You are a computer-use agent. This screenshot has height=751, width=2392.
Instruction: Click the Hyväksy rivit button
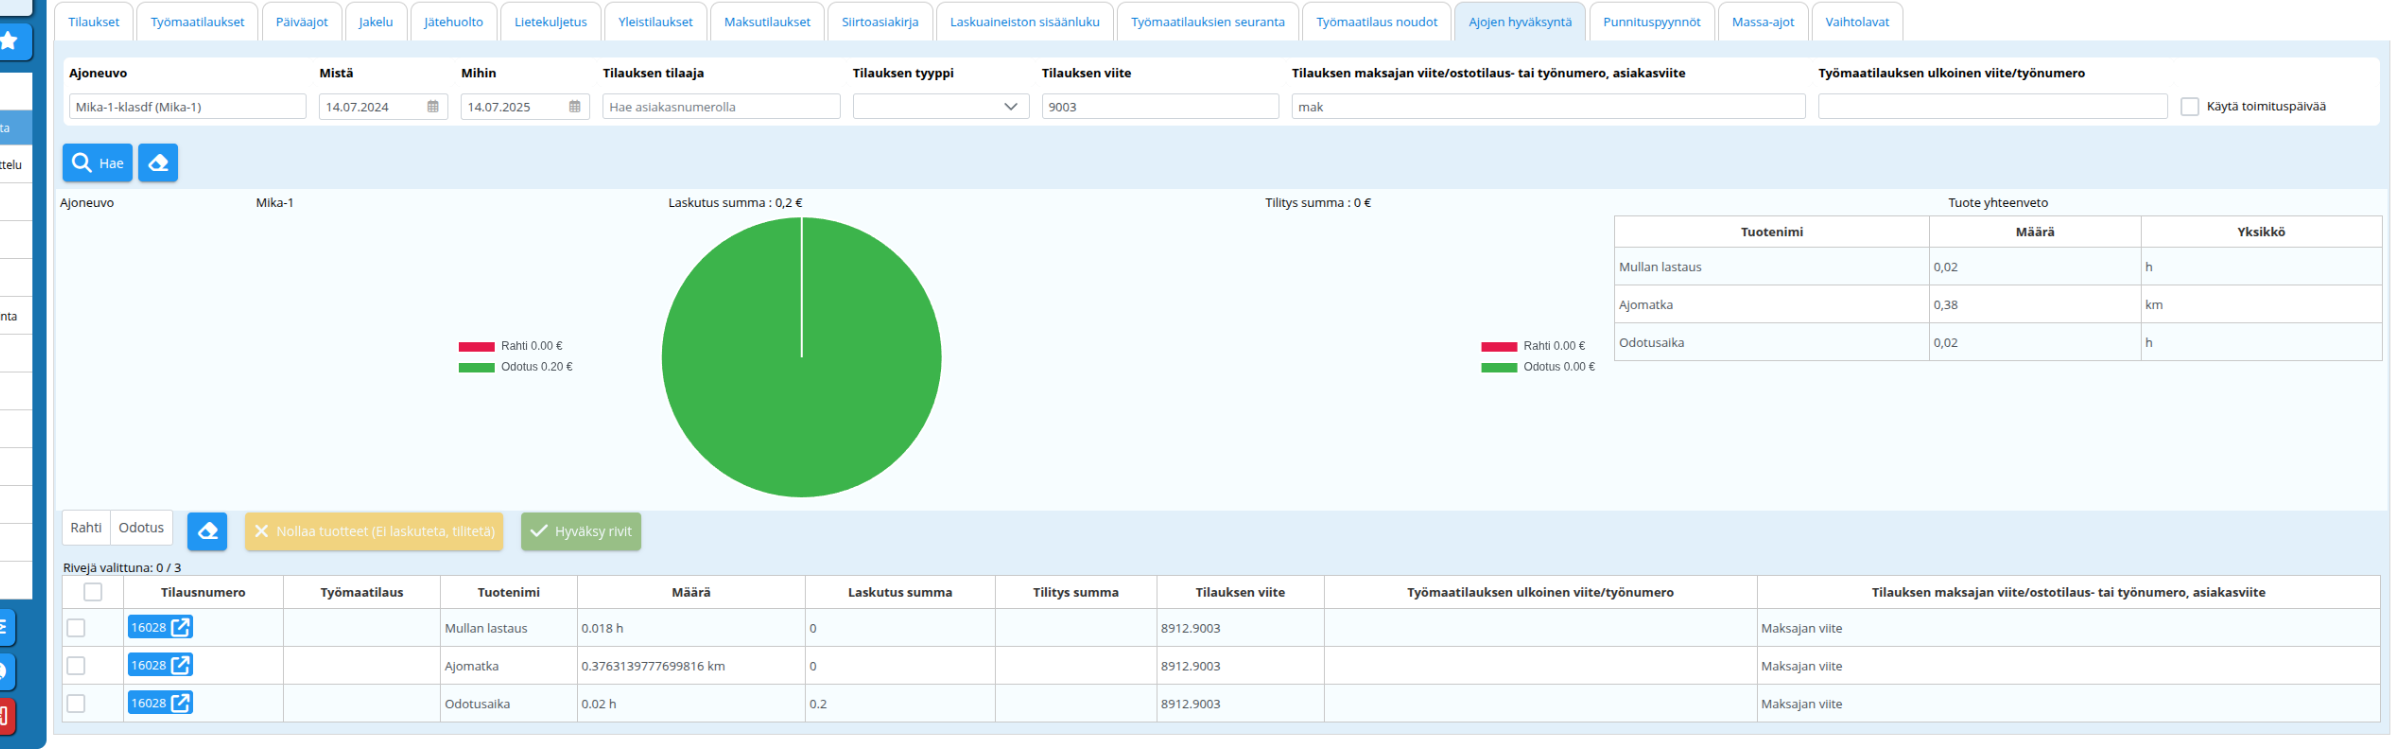point(581,532)
